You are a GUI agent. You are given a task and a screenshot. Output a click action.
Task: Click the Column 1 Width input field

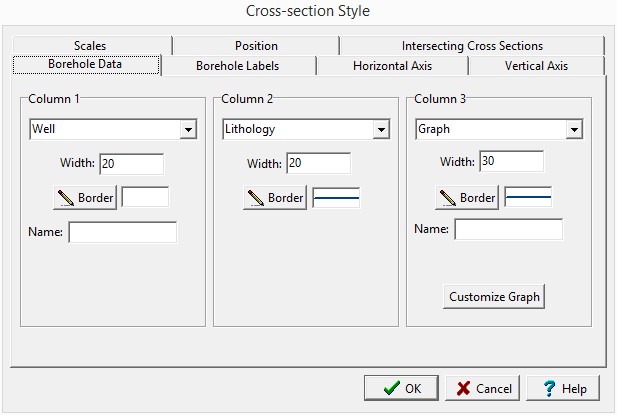pos(130,164)
